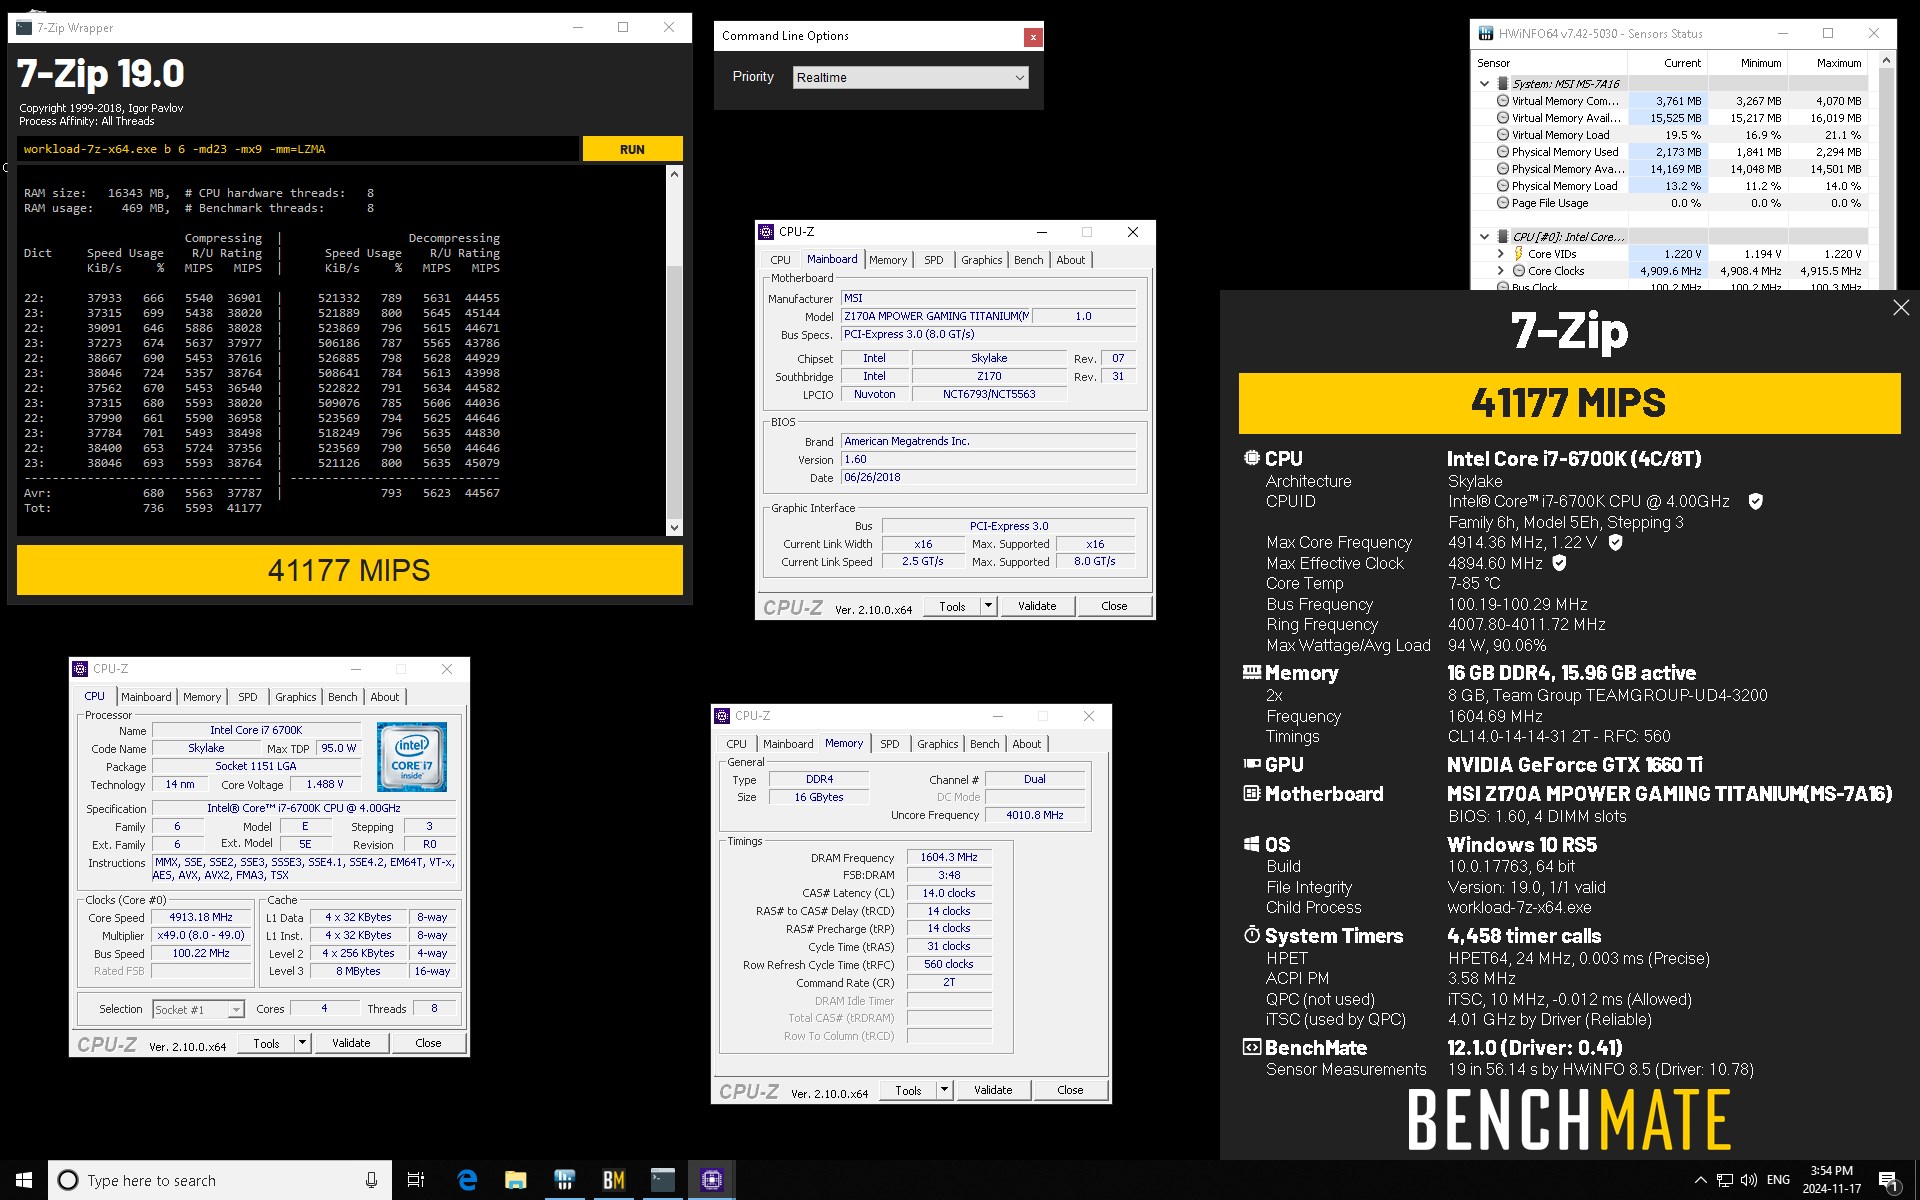
Task: Click the 7-Zip output scroll-down arrow
Action: coord(674,527)
